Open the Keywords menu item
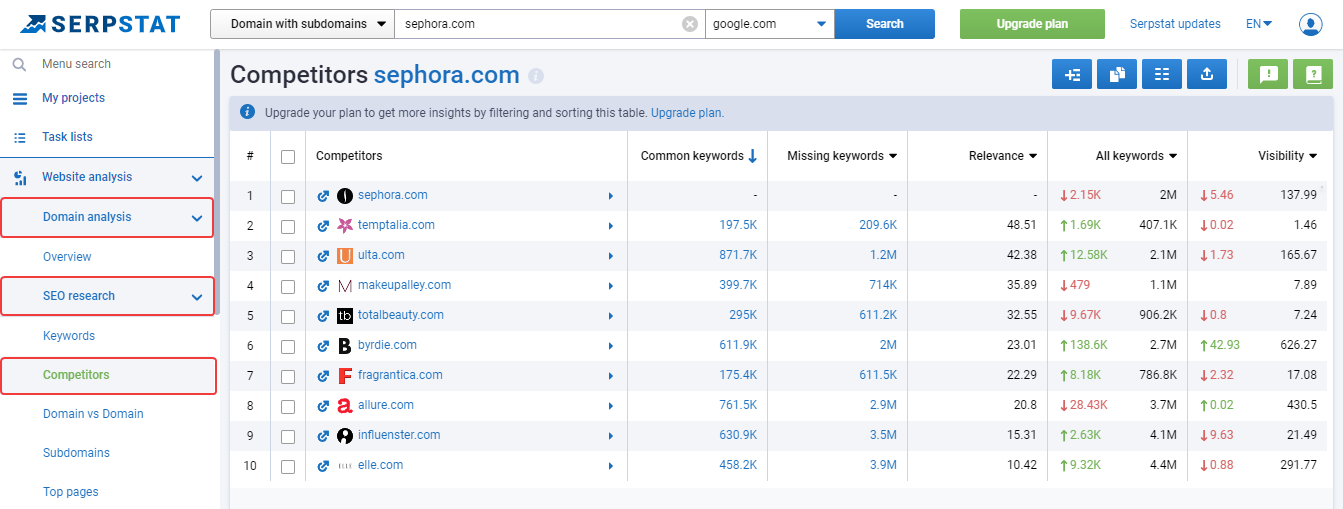The width and height of the screenshot is (1343, 509). [x=69, y=336]
